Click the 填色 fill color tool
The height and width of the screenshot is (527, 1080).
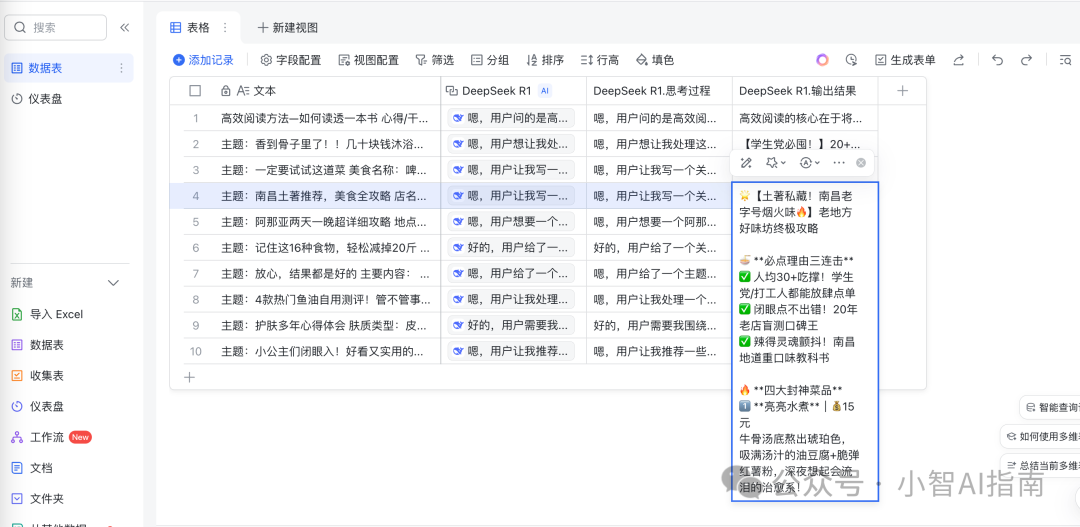(x=655, y=60)
